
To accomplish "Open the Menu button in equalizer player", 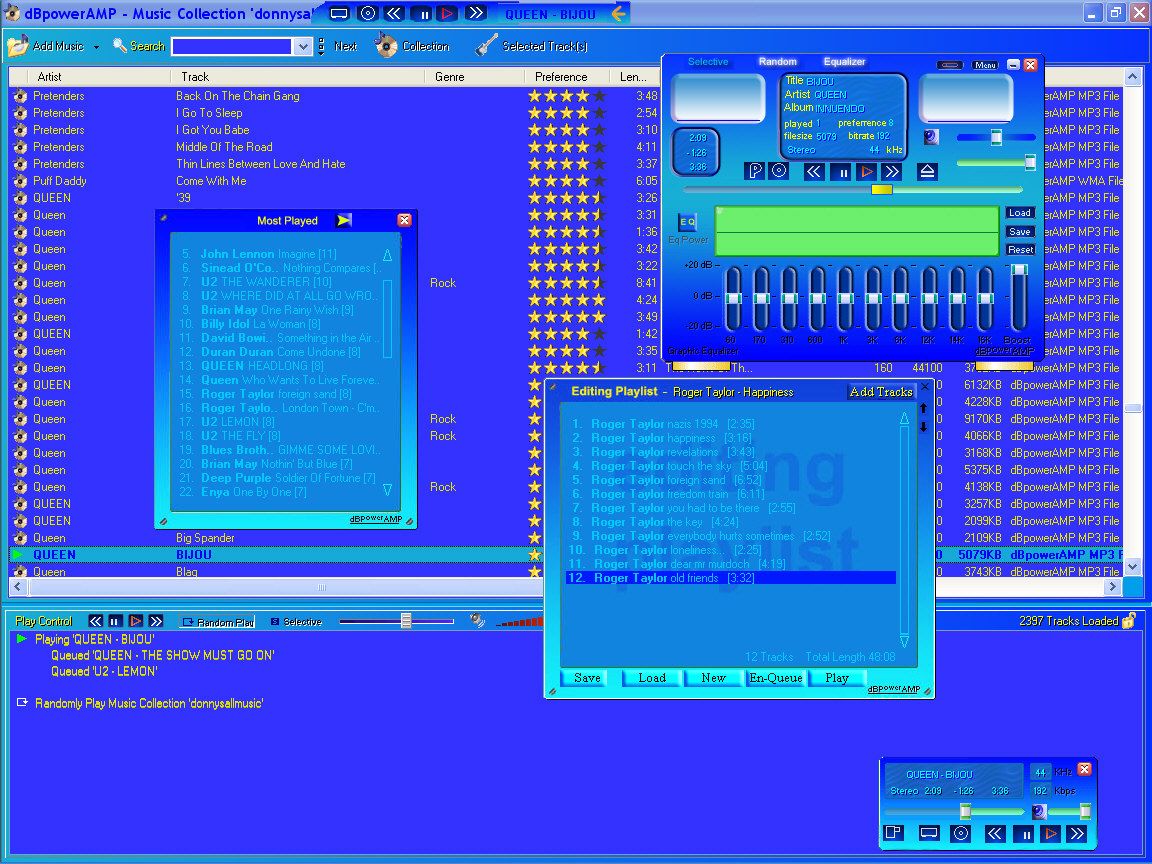I will click(984, 65).
